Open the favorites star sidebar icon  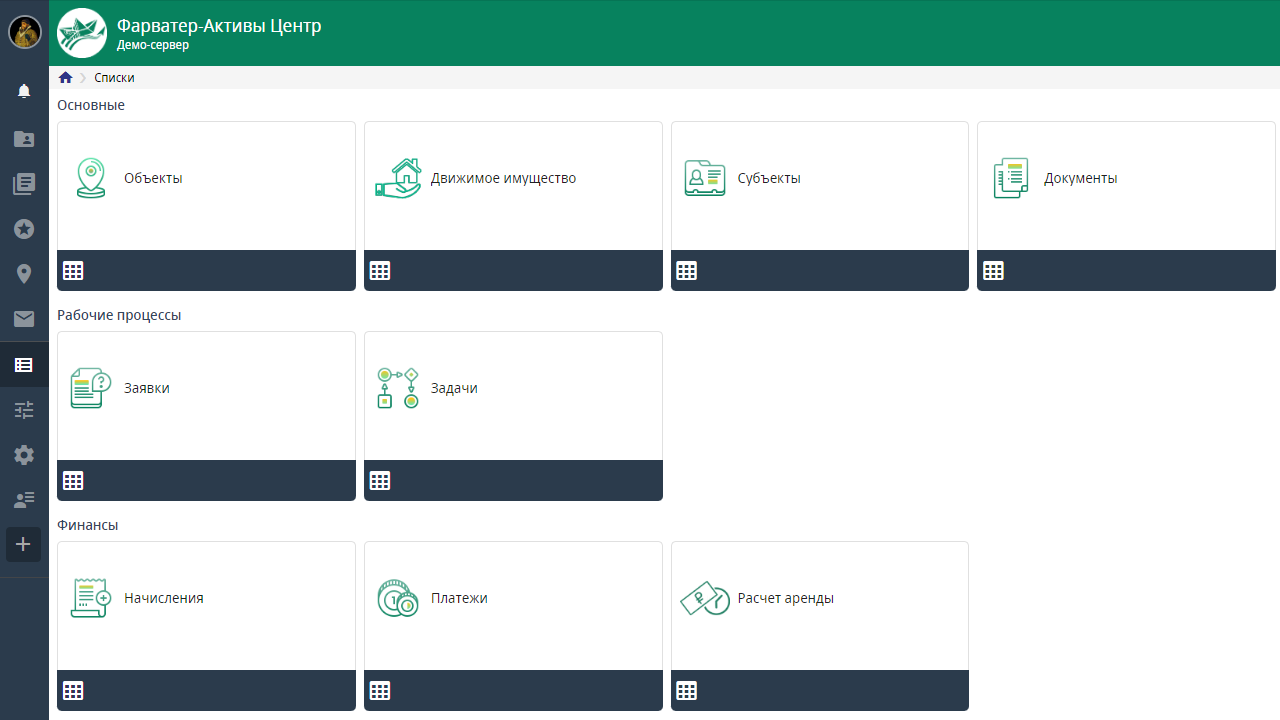coord(24,229)
